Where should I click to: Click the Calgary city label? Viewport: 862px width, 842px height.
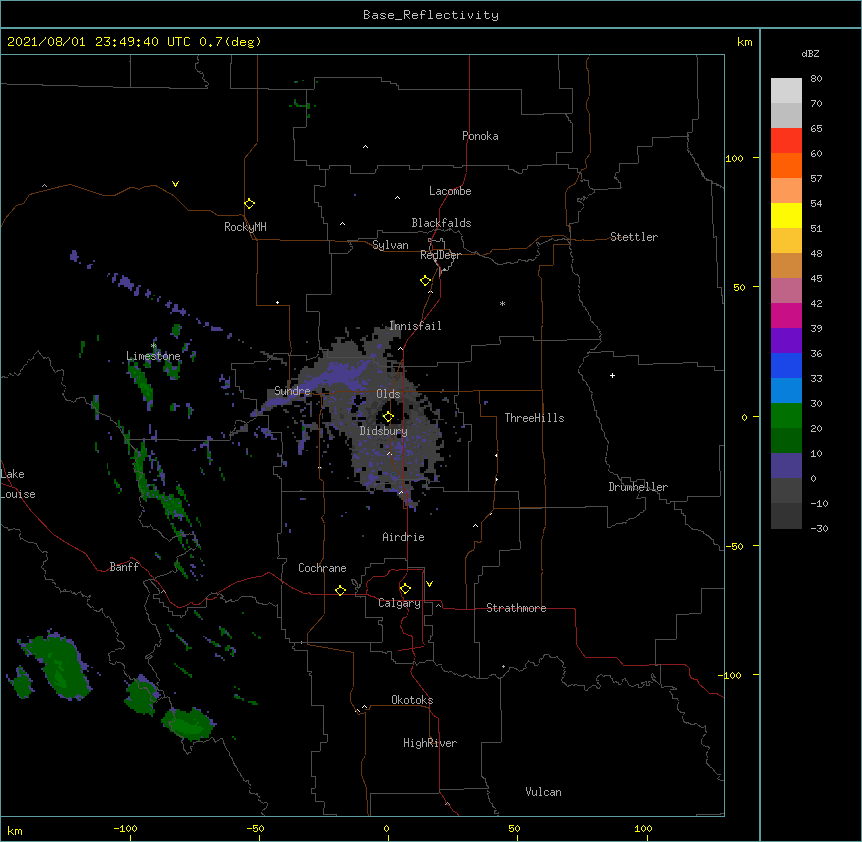point(399,603)
